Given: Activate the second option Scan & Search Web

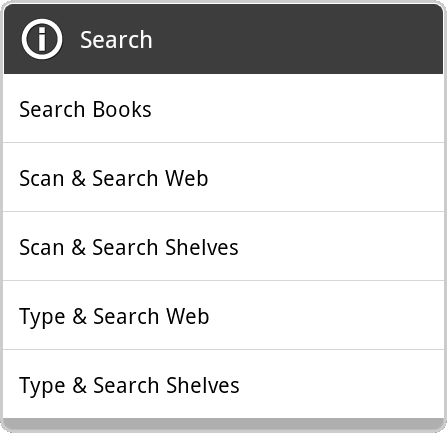Looking at the screenshot, I should point(223,177).
